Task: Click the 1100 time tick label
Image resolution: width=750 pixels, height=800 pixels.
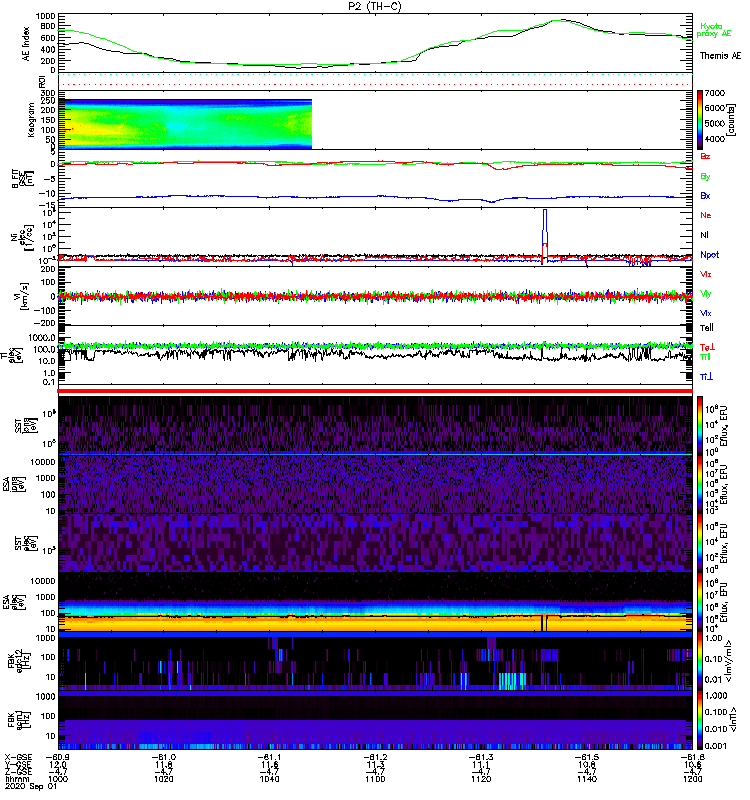Action: (375, 779)
